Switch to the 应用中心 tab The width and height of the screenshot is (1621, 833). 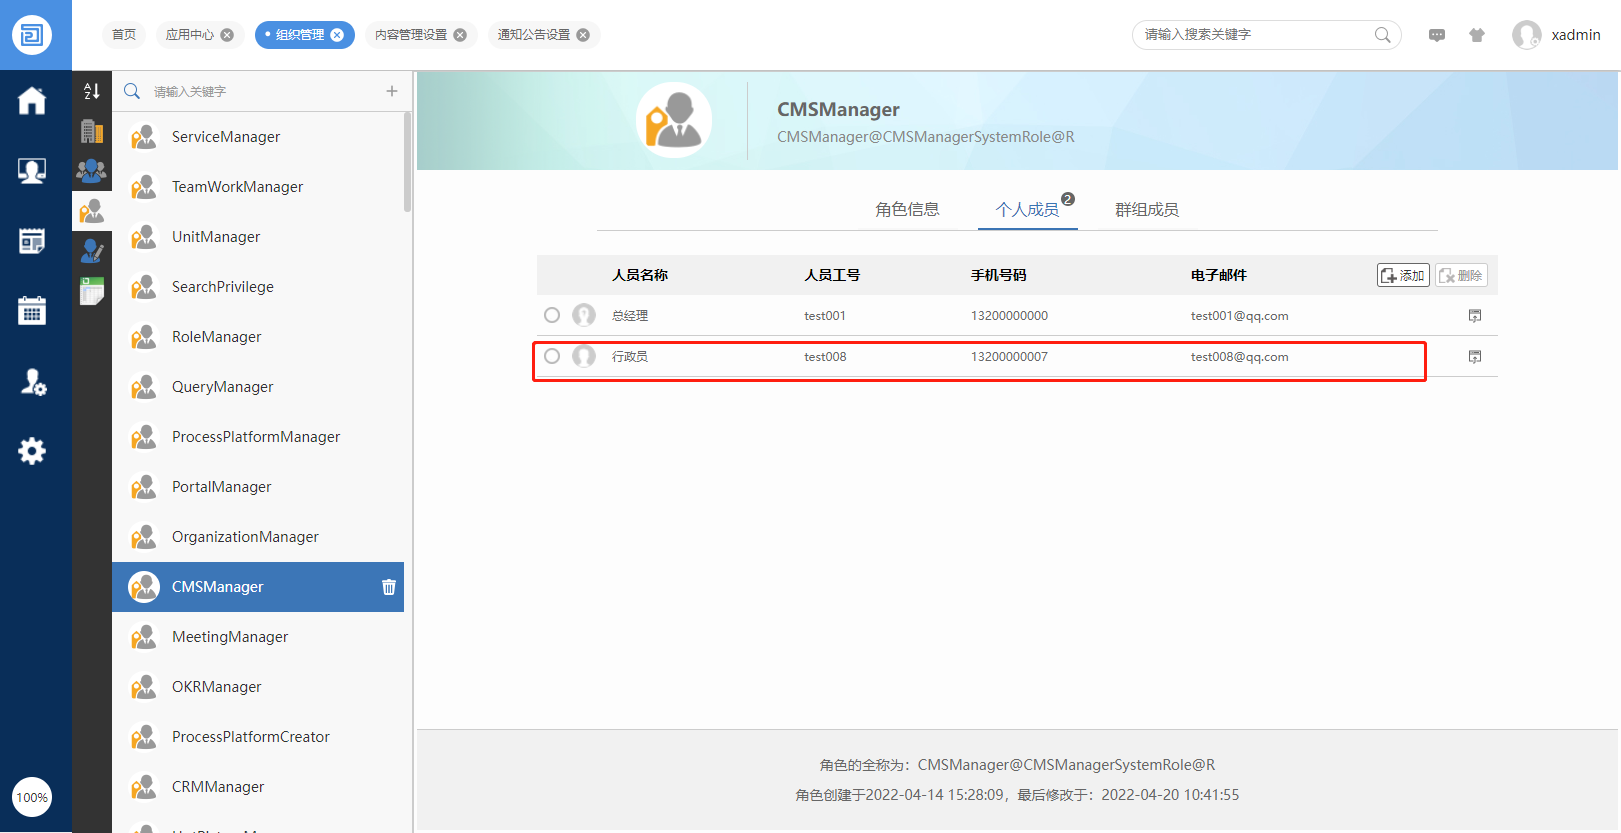190,35
